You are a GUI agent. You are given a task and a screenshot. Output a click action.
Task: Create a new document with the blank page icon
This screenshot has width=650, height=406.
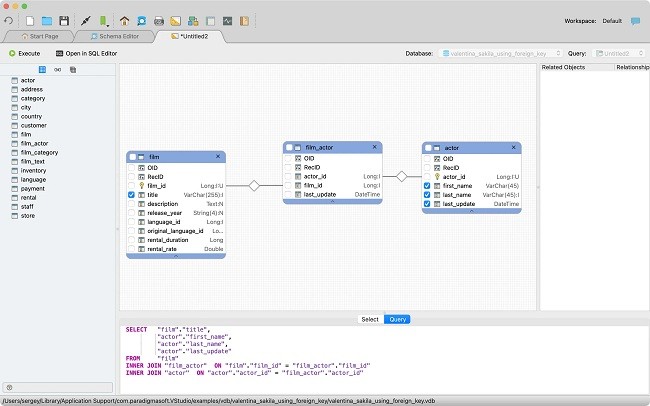tap(31, 20)
